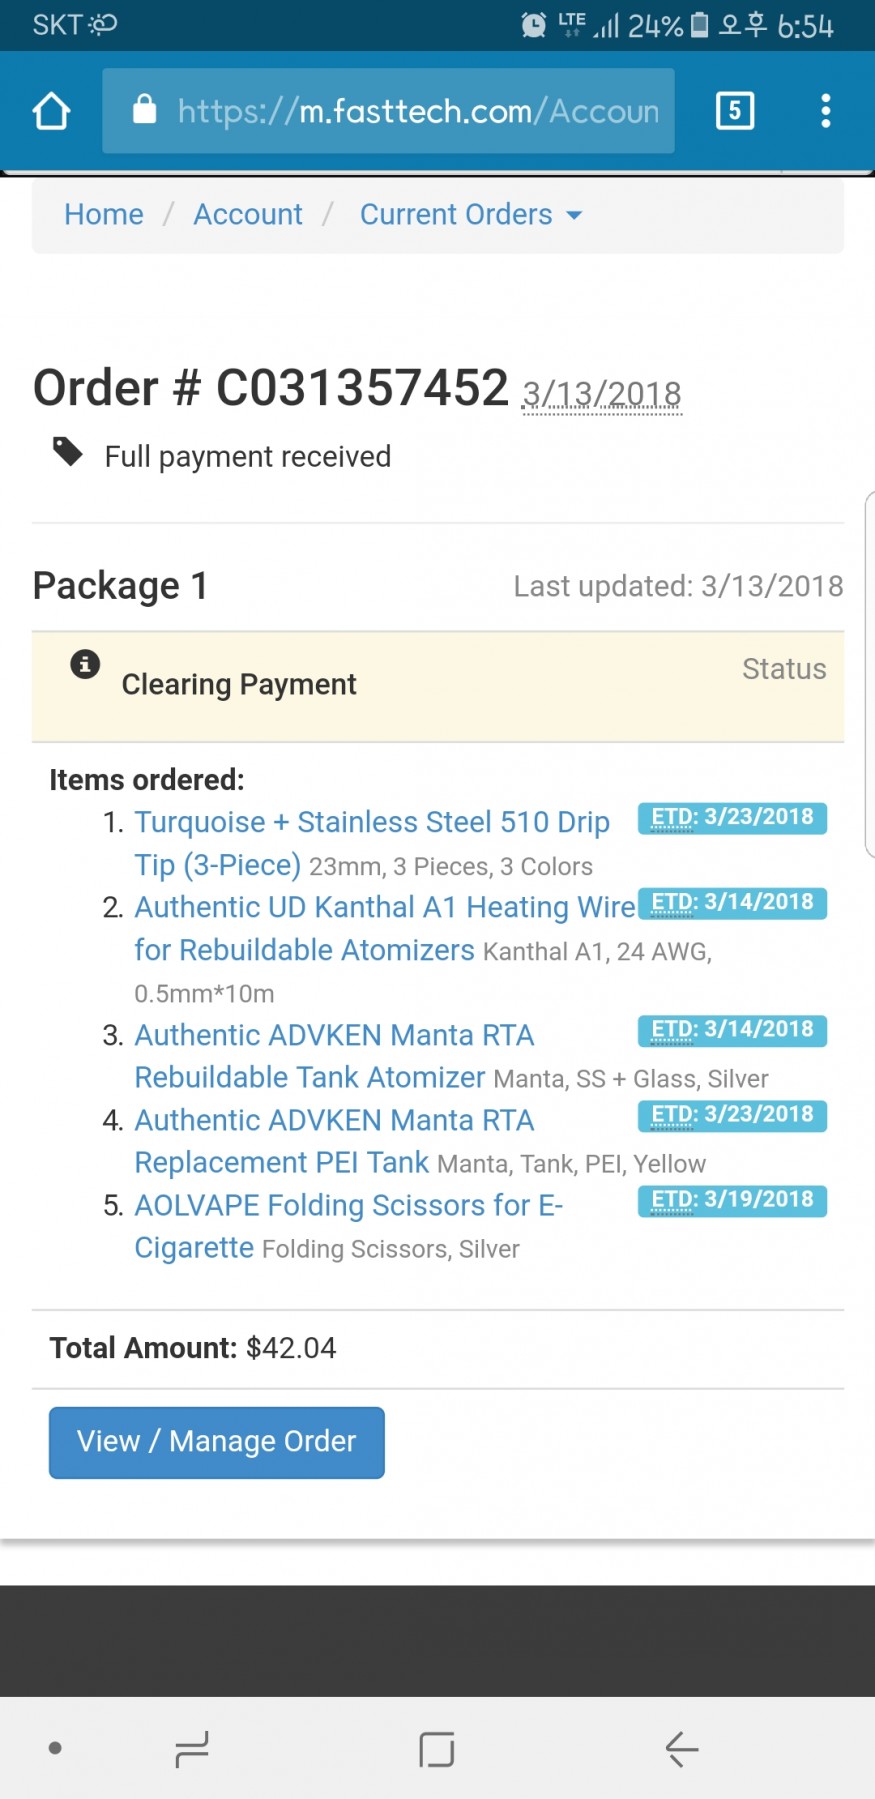Viewport: 875px width, 1799px height.
Task: Tap the Android back navigation arrow
Action: 682,1749
